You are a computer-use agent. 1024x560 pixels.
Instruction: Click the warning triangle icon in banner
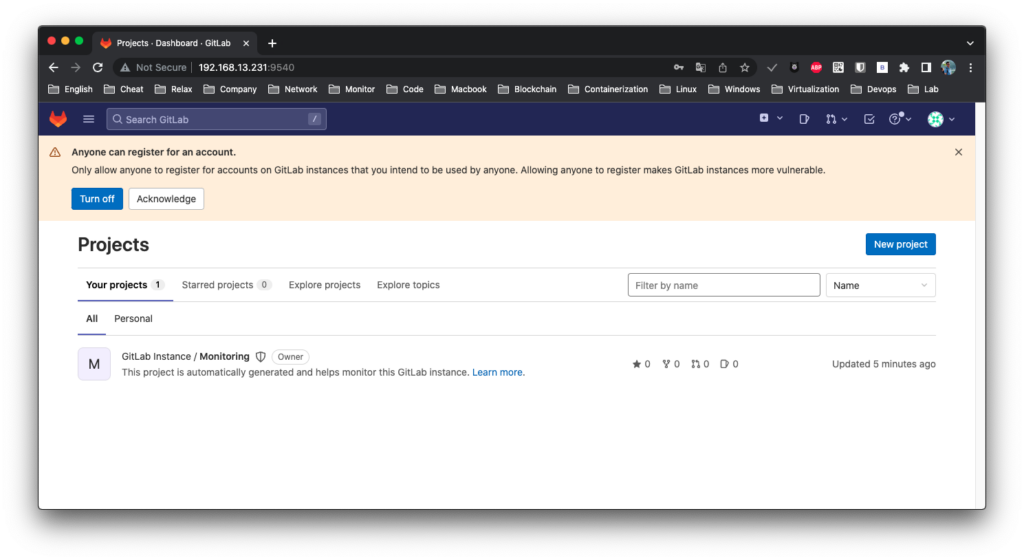(x=55, y=152)
